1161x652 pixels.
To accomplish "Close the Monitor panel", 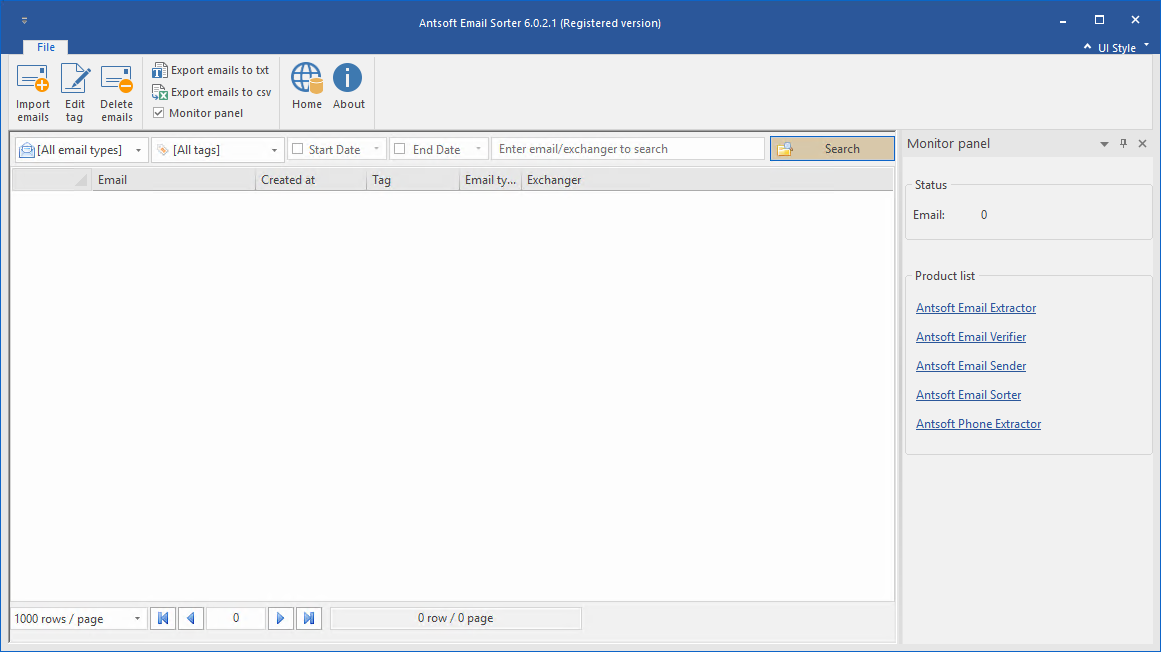I will tap(1142, 144).
